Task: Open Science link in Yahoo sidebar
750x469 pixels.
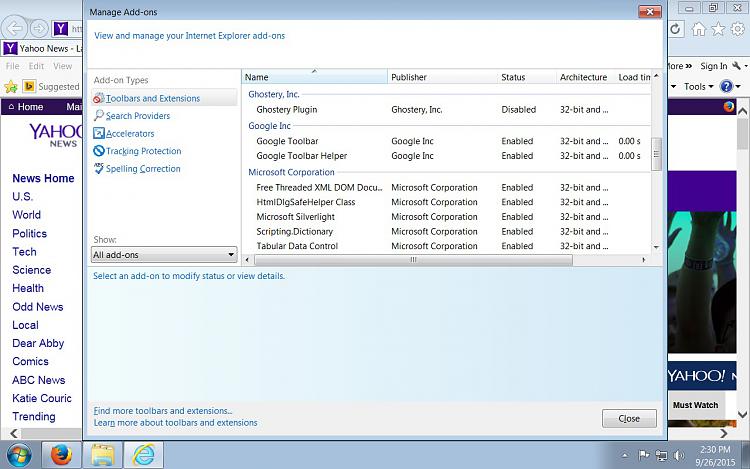Action: point(32,270)
